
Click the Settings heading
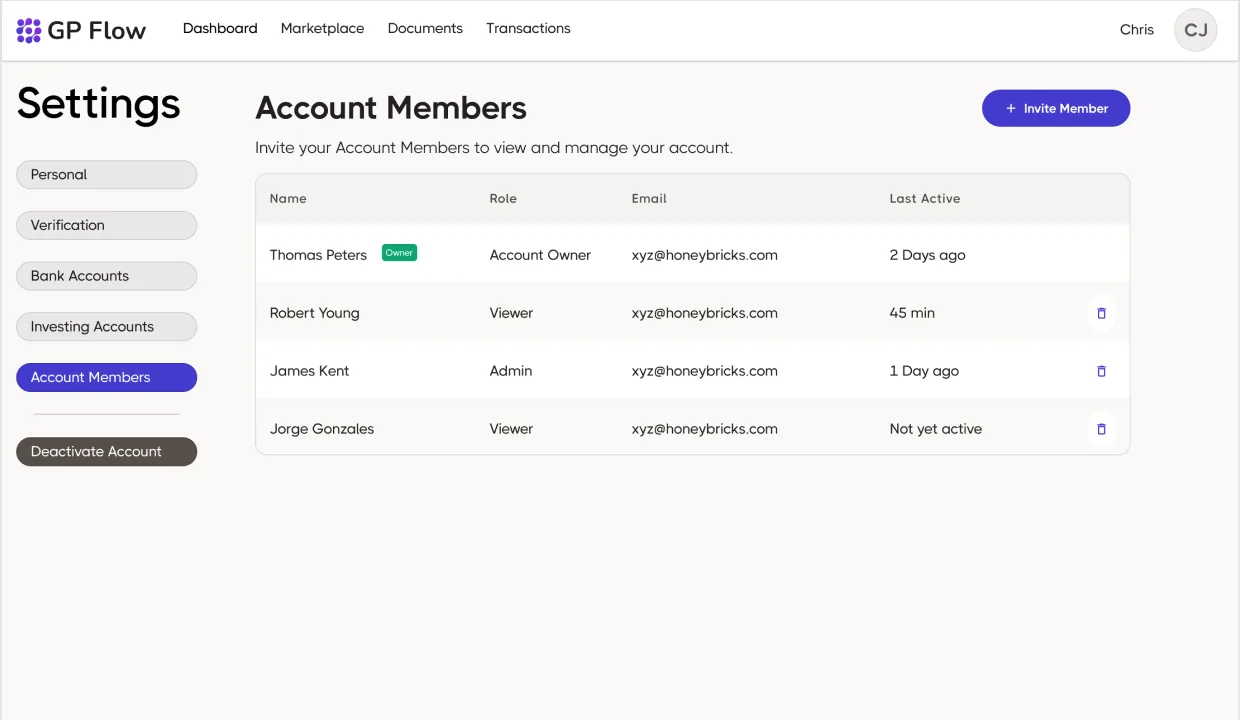coord(99,103)
